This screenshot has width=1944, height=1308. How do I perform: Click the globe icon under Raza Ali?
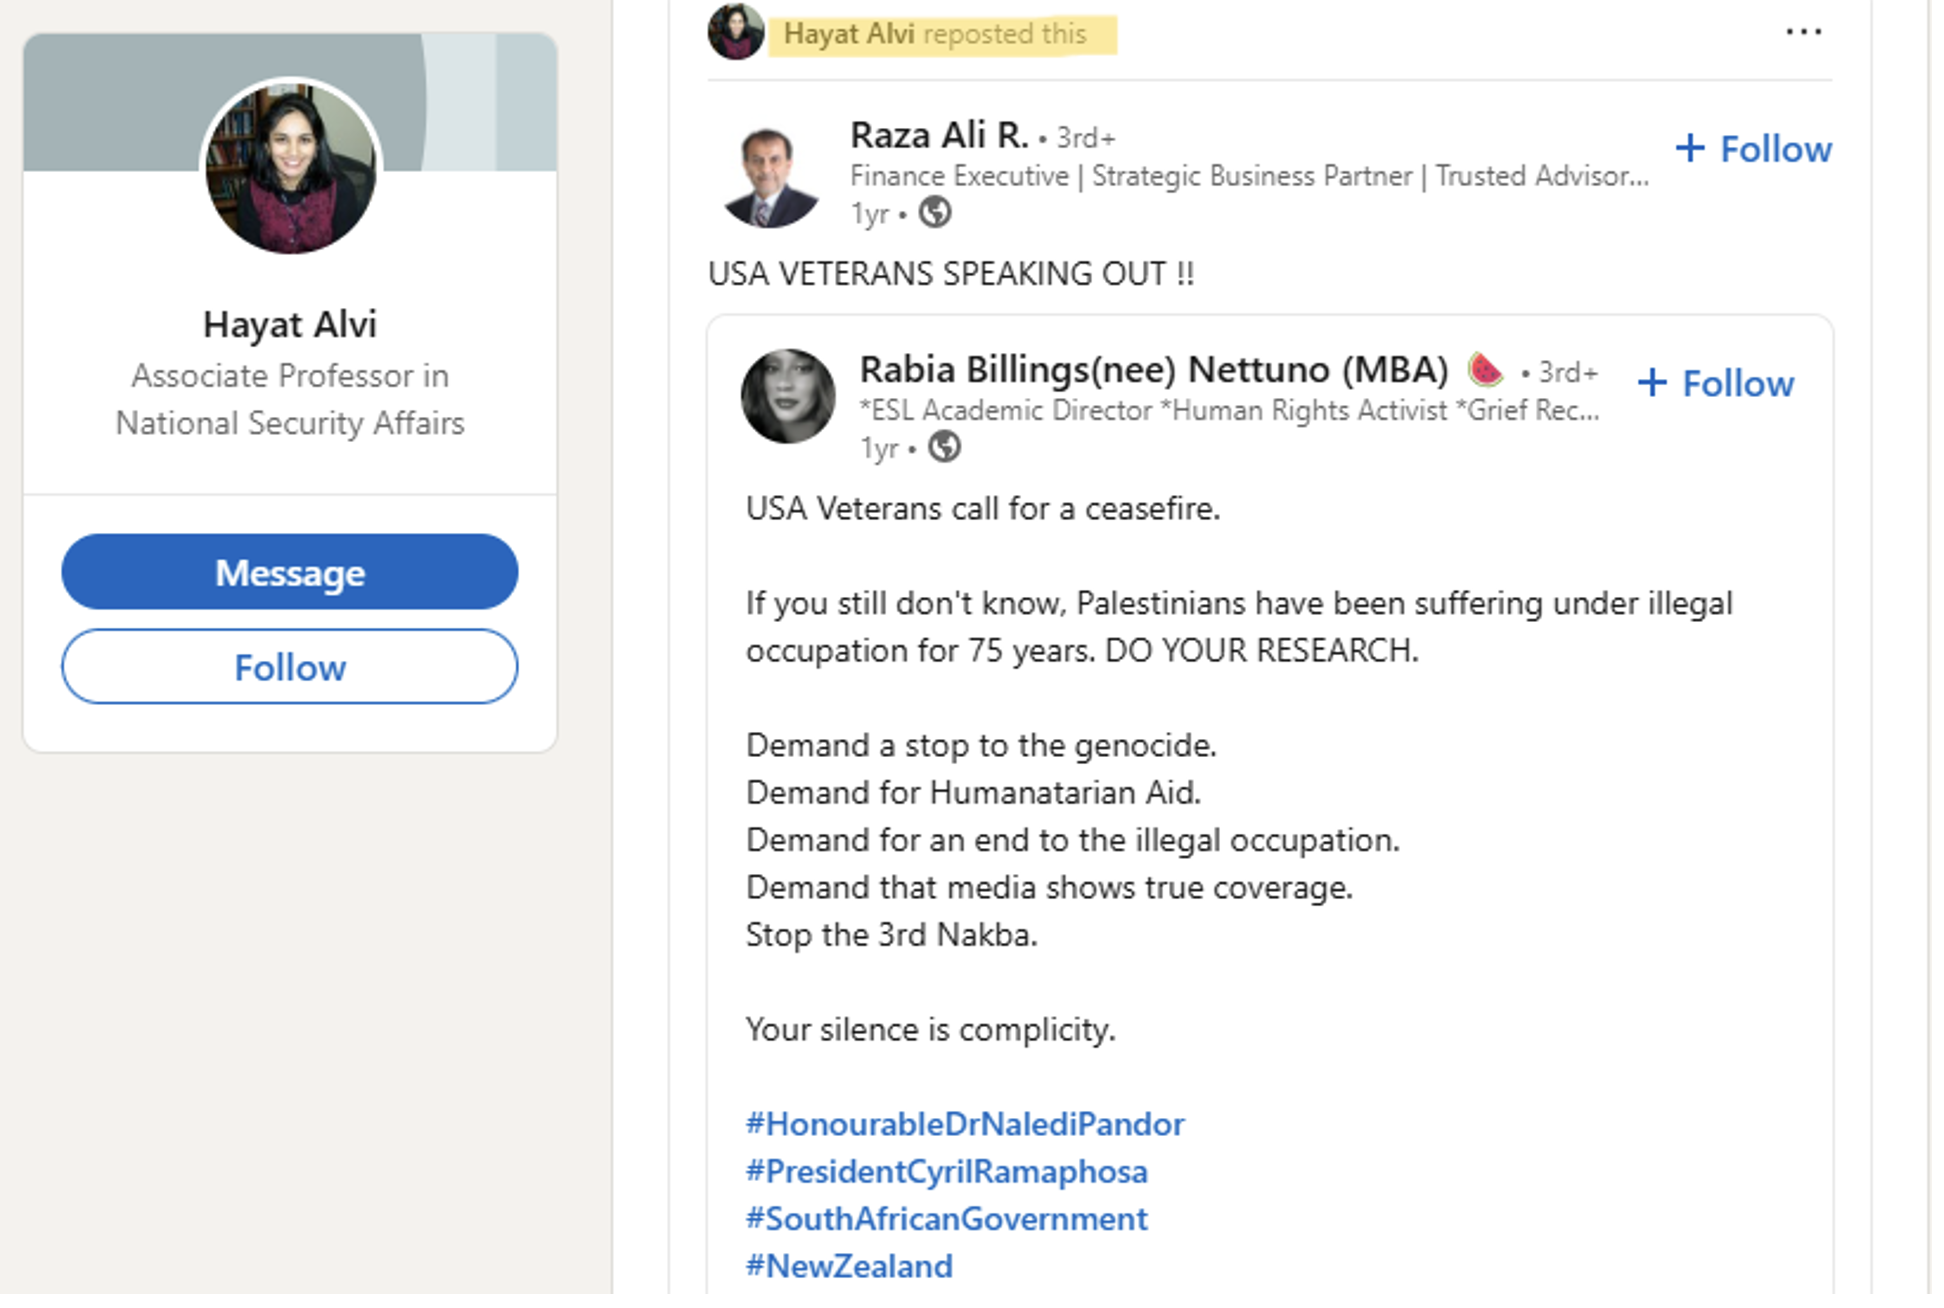point(934,213)
